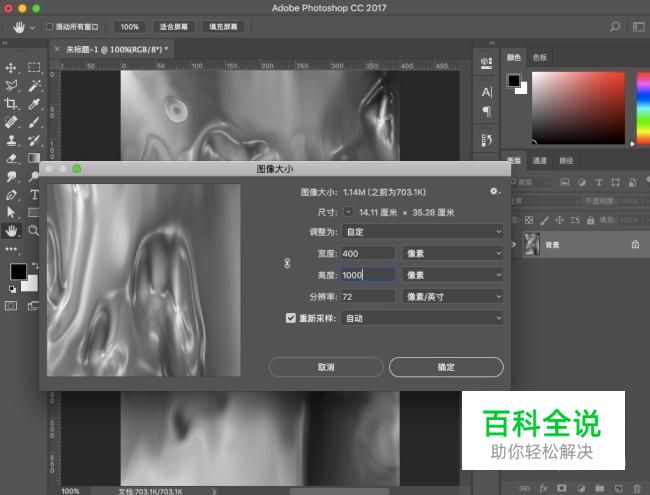Select the Healing Brush tool
650x495 pixels.
click(x=11, y=122)
